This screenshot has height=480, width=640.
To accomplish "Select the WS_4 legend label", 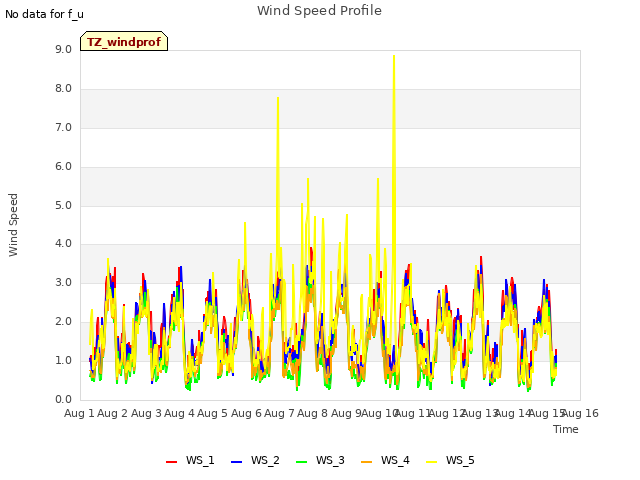I will pyautogui.click(x=395, y=460).
